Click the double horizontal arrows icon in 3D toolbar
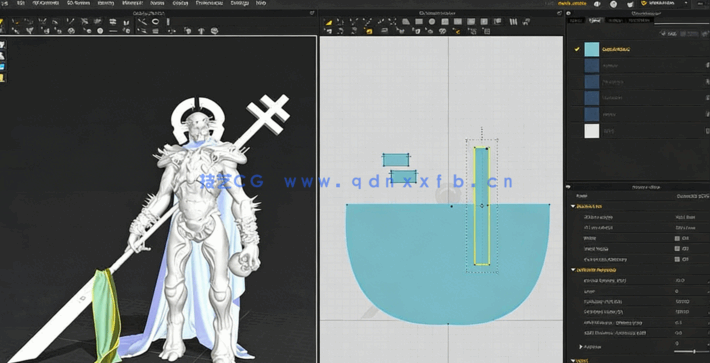 pyautogui.click(x=113, y=21)
